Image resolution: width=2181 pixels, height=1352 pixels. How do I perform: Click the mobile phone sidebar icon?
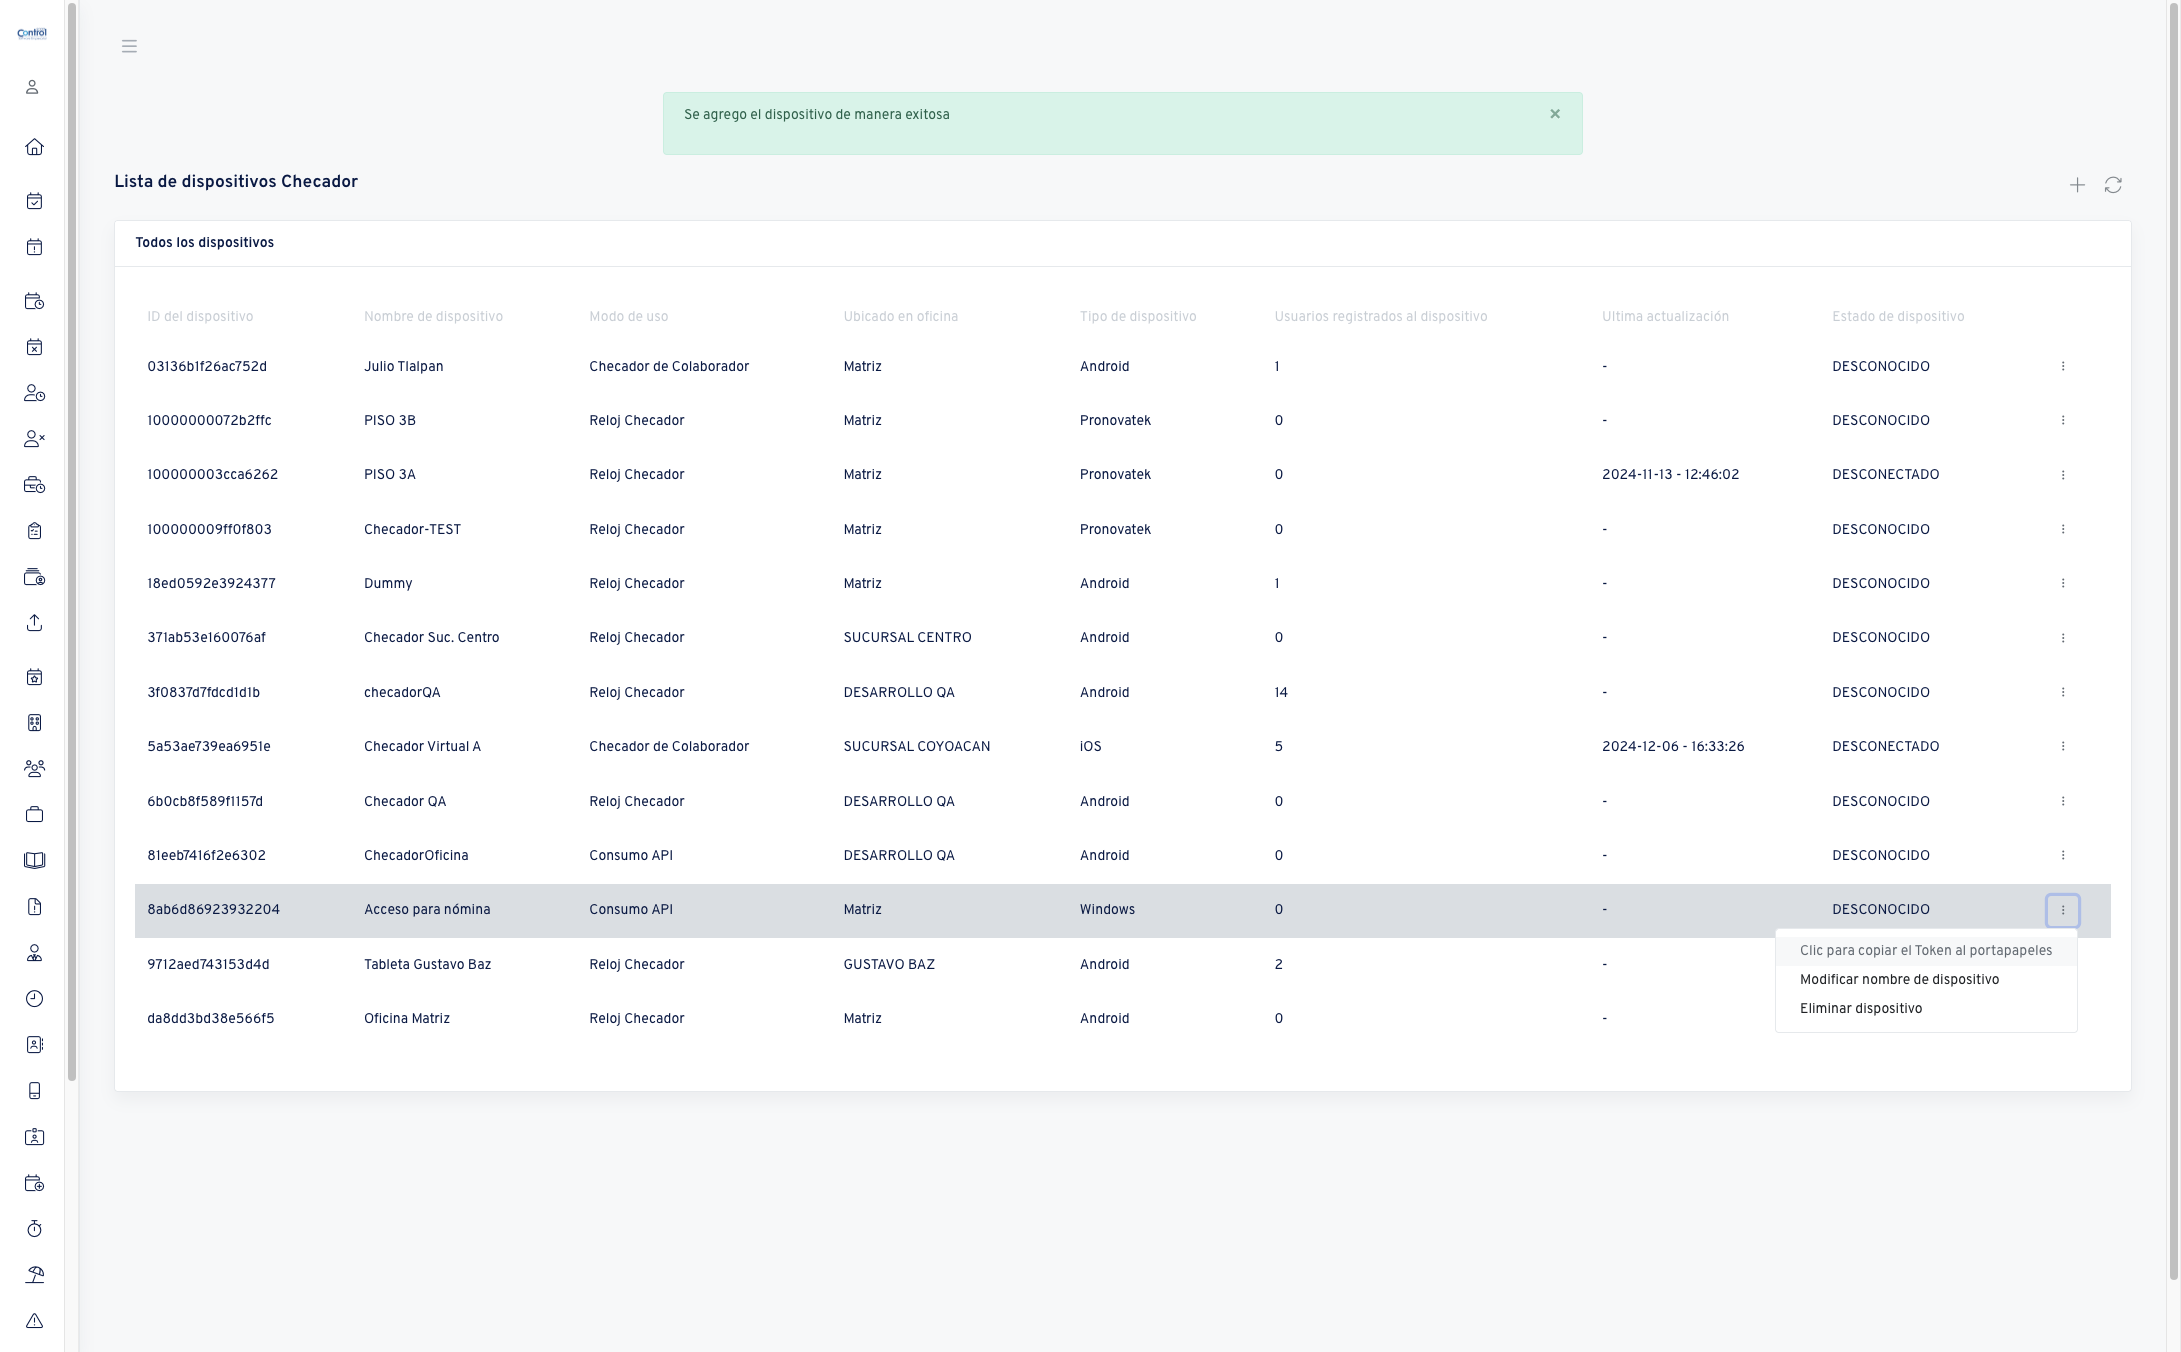(34, 1091)
